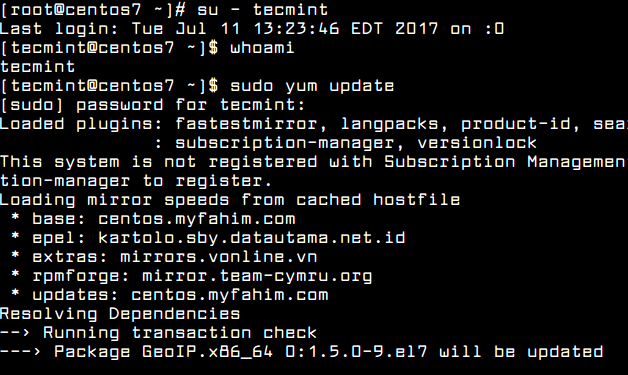Click the 'Resolving Dependencies' line
Viewport: 628px width, 375px height.
120,315
